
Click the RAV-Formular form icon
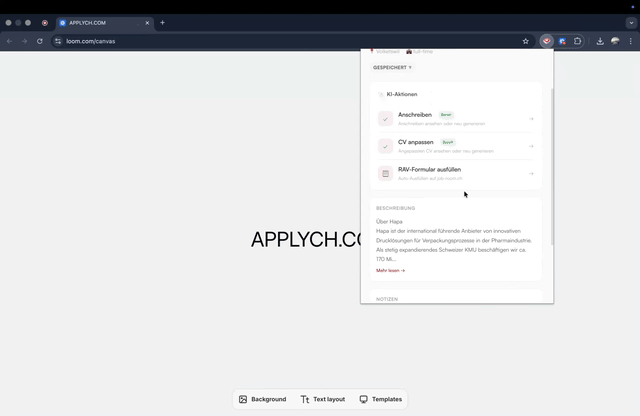pyautogui.click(x=385, y=174)
